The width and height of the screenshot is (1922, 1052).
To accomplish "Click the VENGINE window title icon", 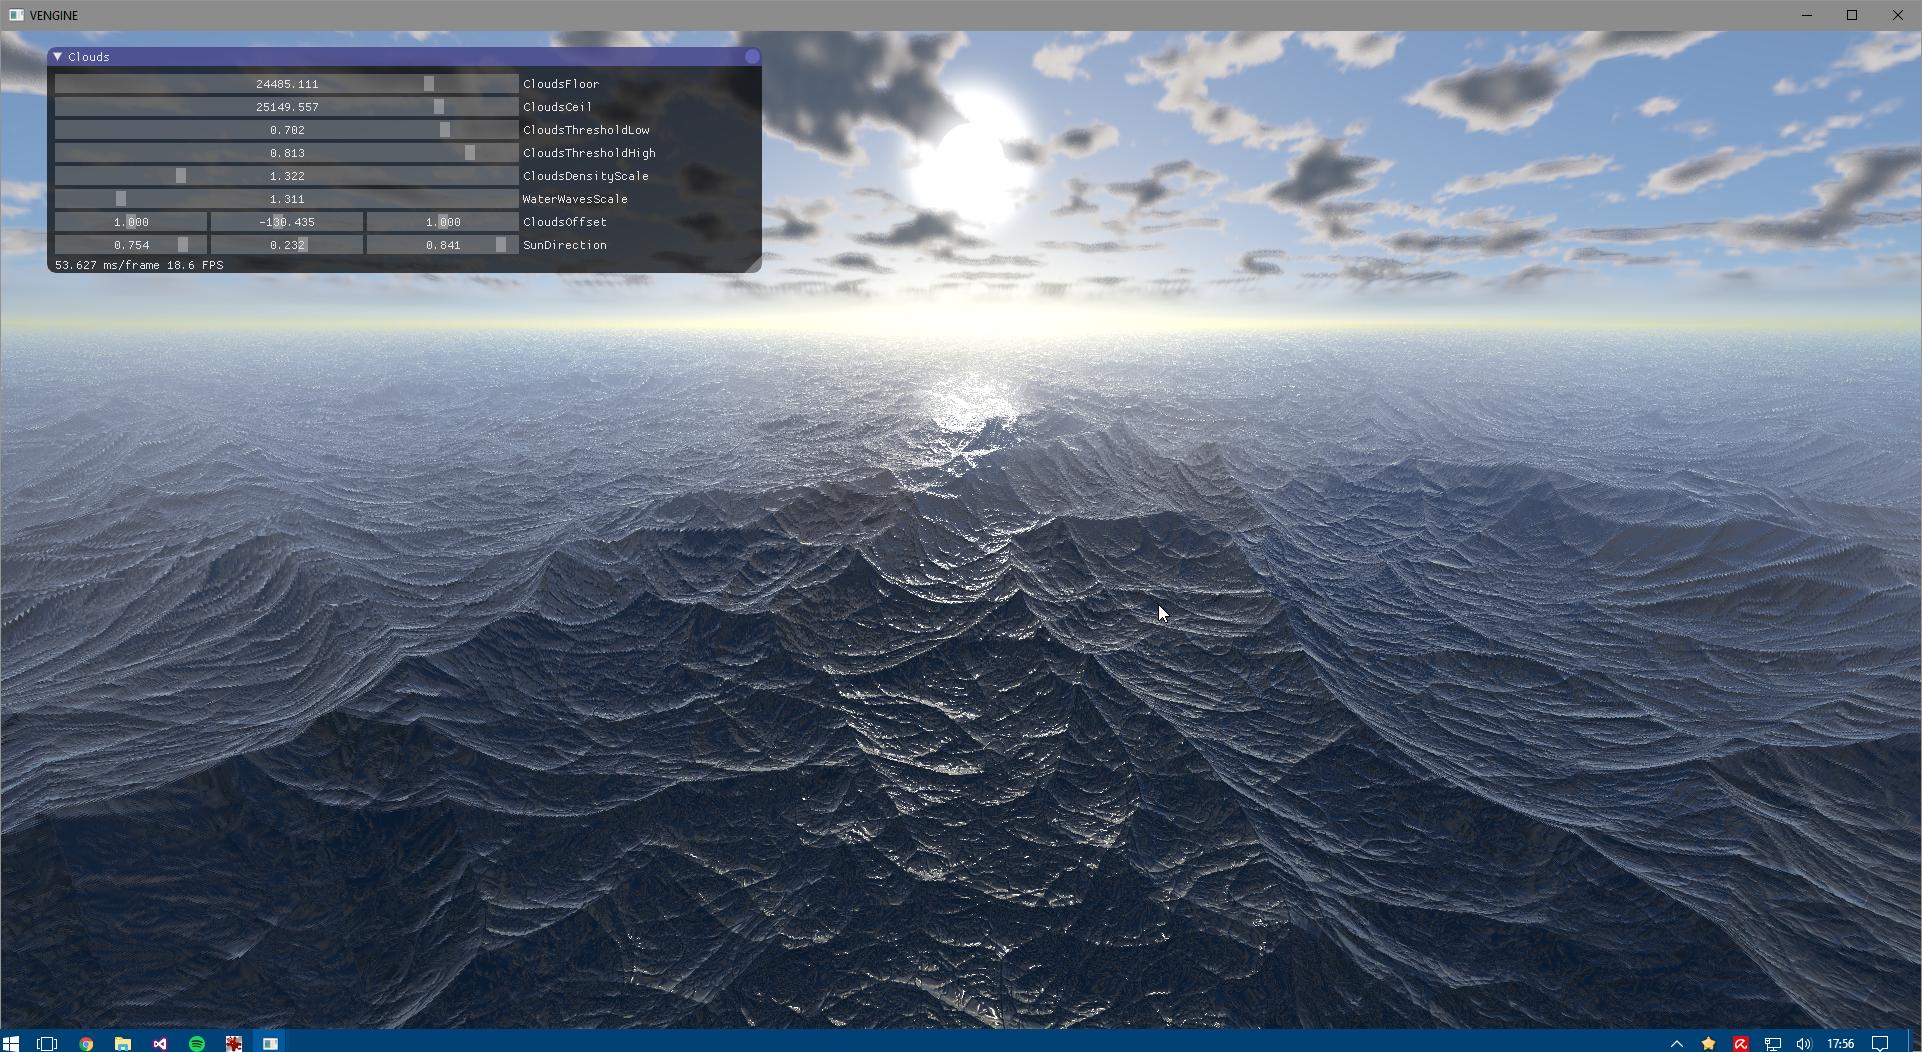I will (x=16, y=15).
